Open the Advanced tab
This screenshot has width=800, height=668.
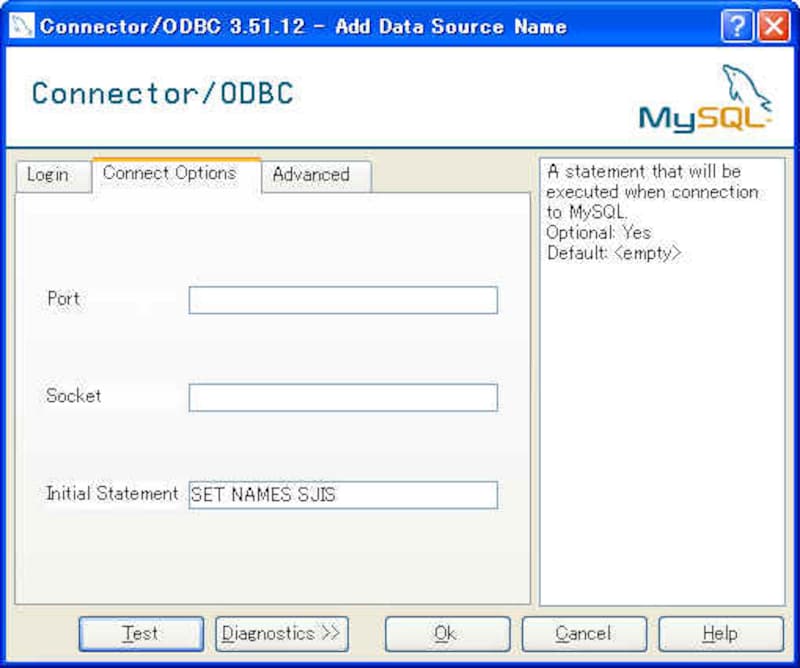(x=311, y=175)
